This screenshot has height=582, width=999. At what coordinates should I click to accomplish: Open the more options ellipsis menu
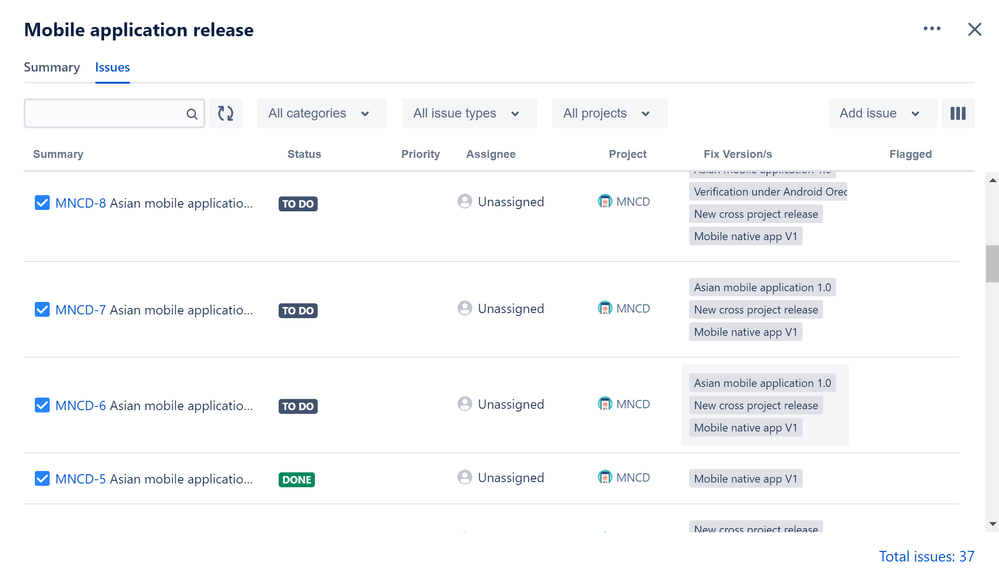point(931,29)
